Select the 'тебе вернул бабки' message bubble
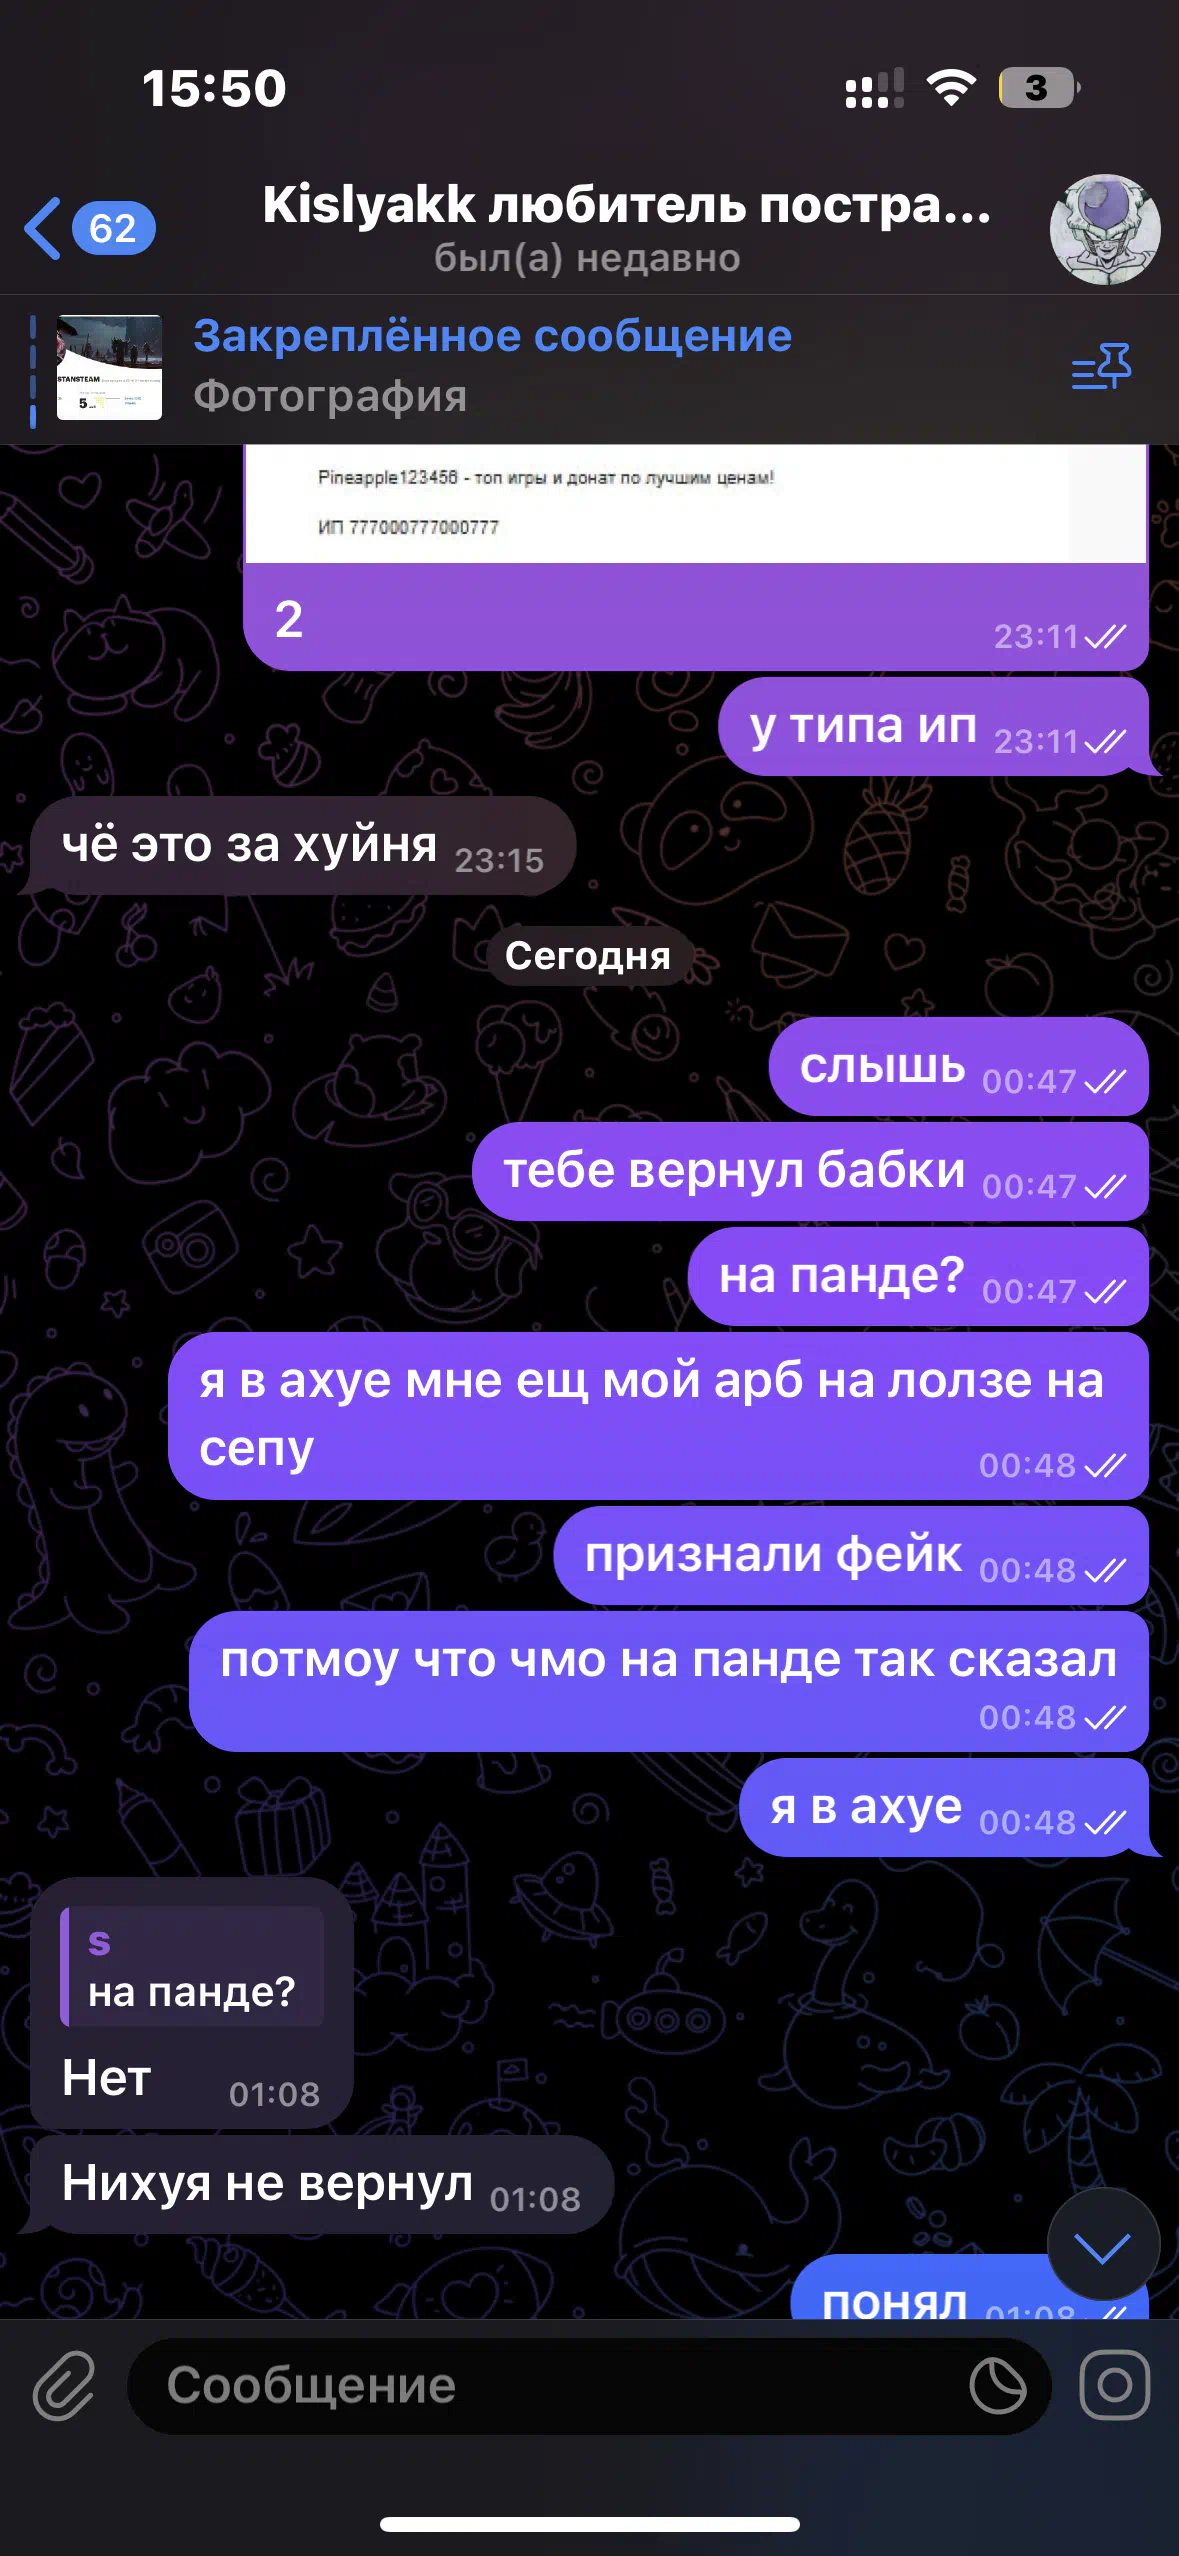This screenshot has height=2556, width=1179. [810, 1172]
